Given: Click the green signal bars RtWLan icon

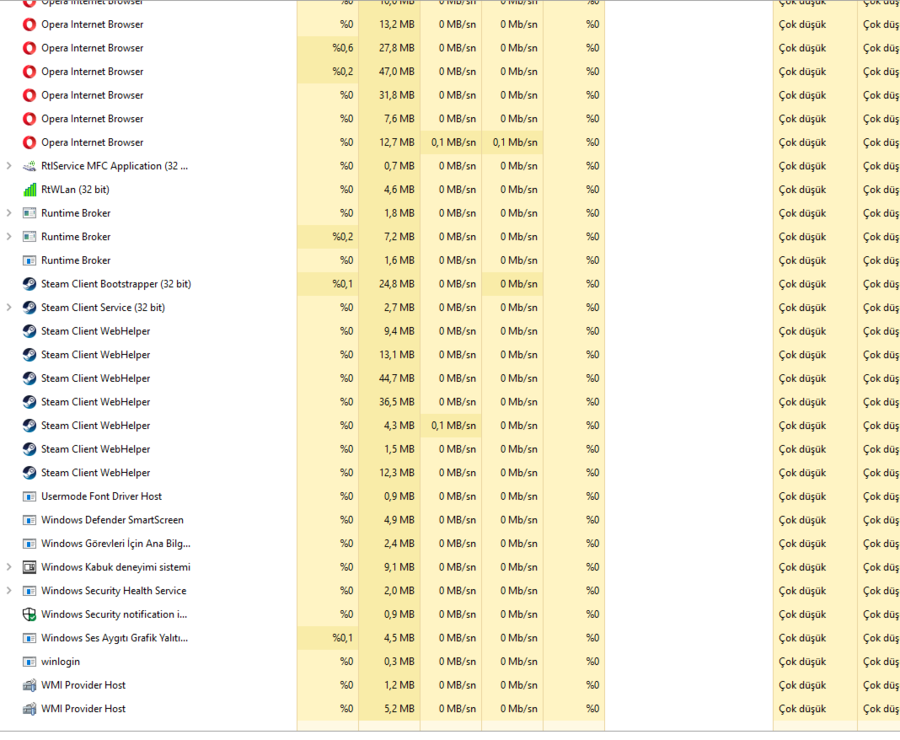Looking at the screenshot, I should click(29, 189).
